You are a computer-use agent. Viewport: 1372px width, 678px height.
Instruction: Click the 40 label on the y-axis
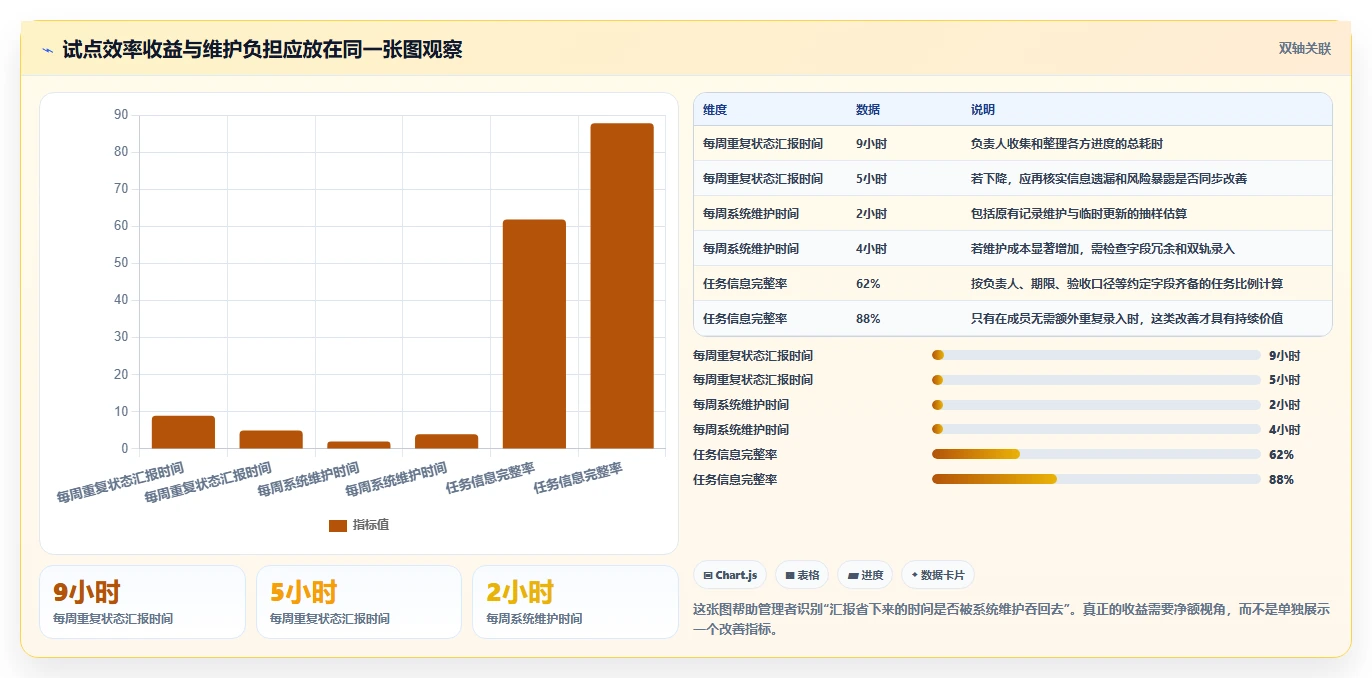click(121, 300)
